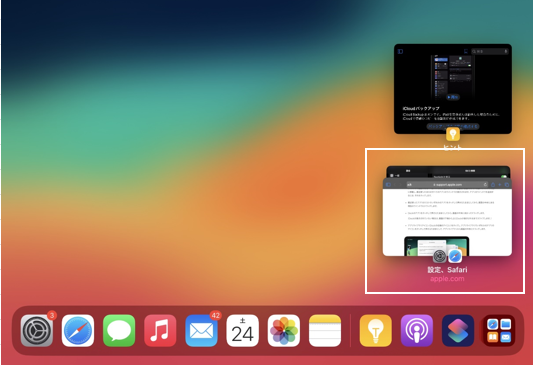The height and width of the screenshot is (365, 533).
Task: Open the Notes app in dock
Action: (325, 330)
